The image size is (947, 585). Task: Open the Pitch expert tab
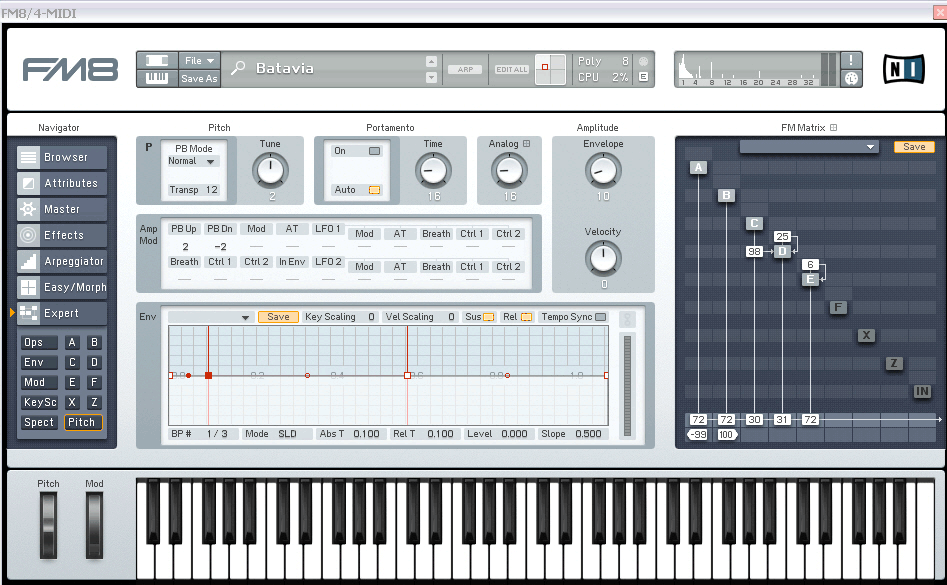point(83,423)
